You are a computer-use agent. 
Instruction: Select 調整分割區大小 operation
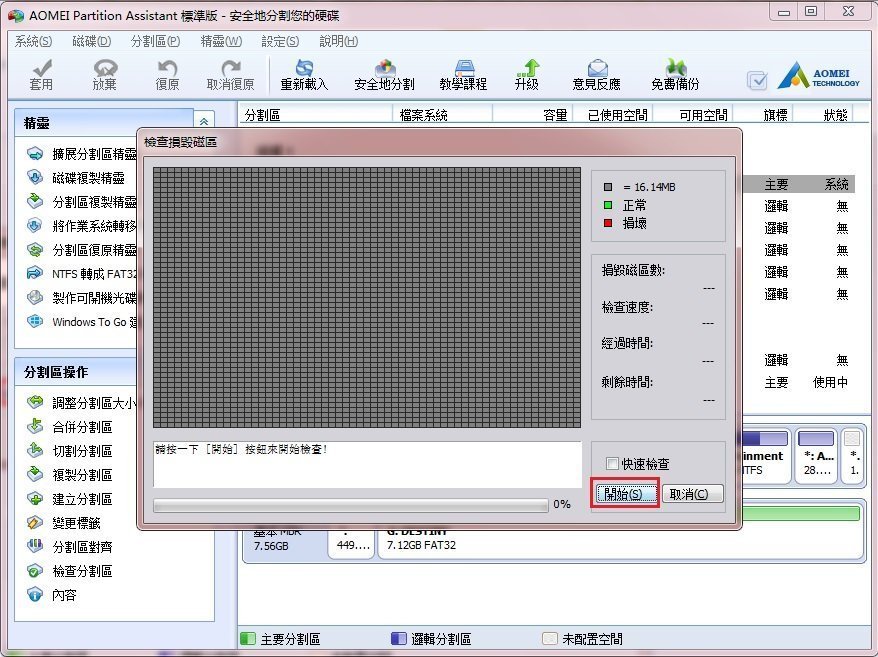pyautogui.click(x=81, y=403)
